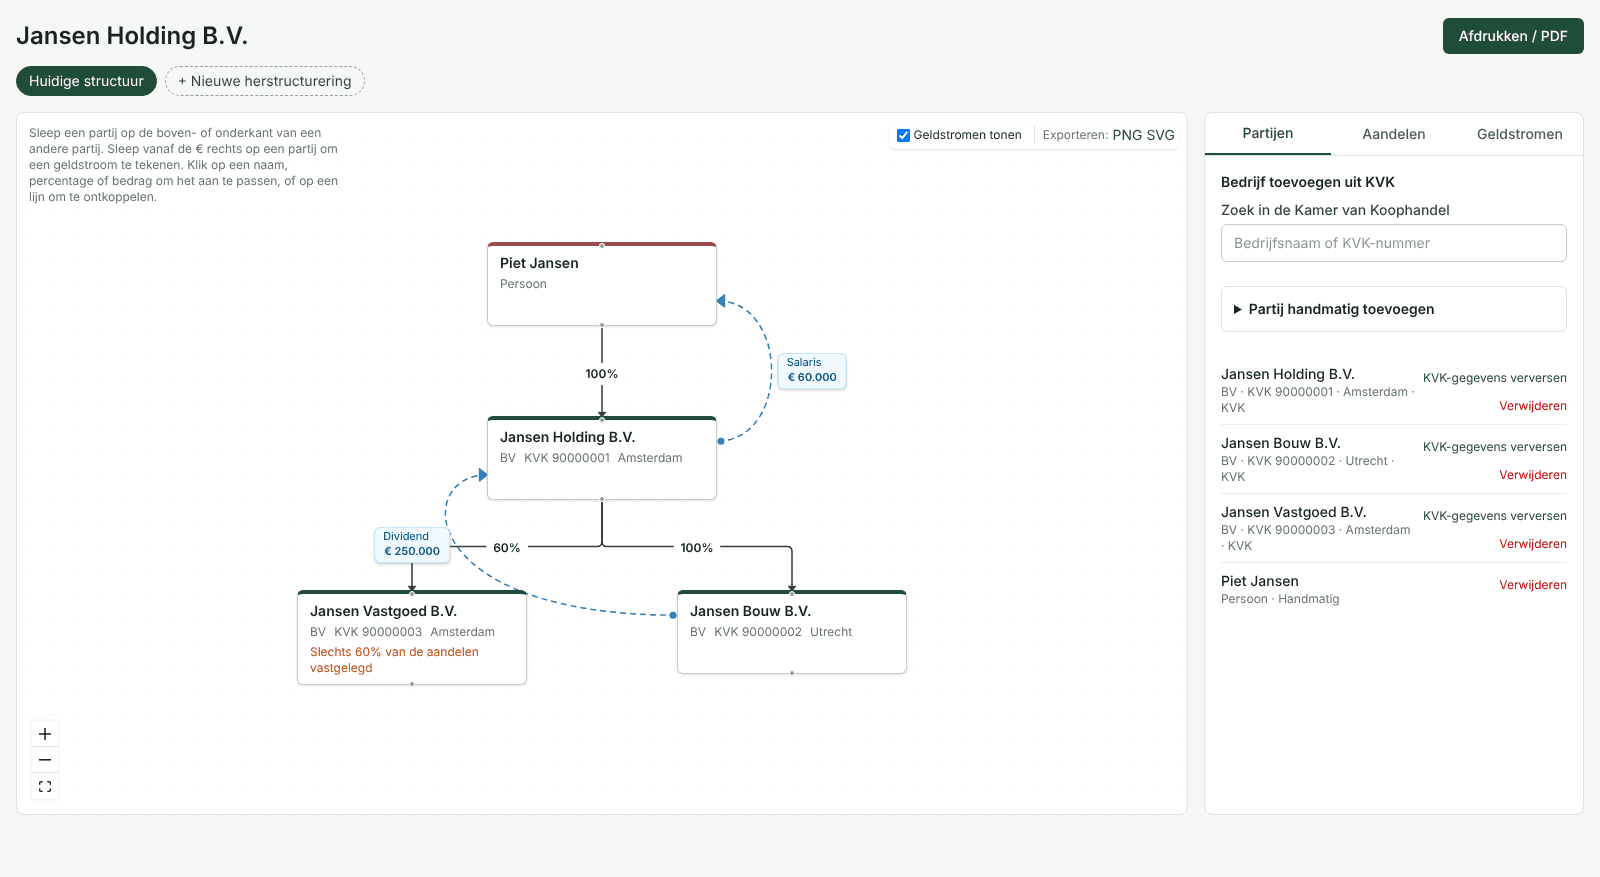Refresh KVK data for Jansen Vastgoed B.V.
The image size is (1600, 877).
1495,516
